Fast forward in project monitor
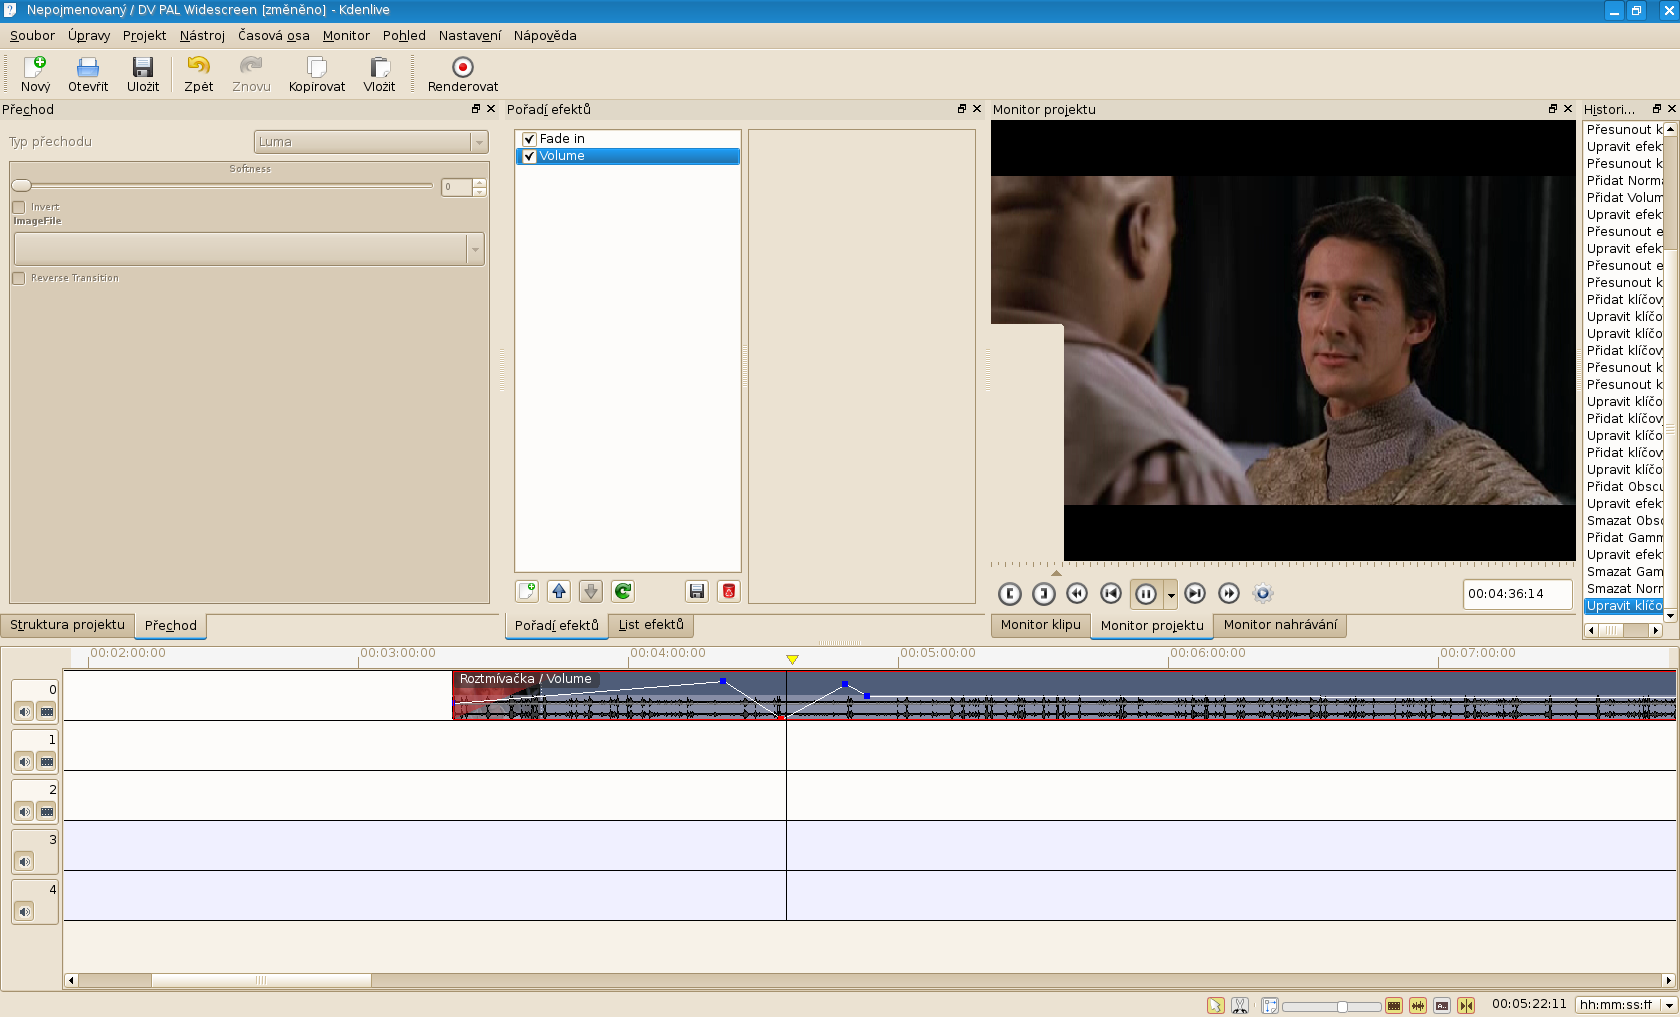 [1229, 594]
